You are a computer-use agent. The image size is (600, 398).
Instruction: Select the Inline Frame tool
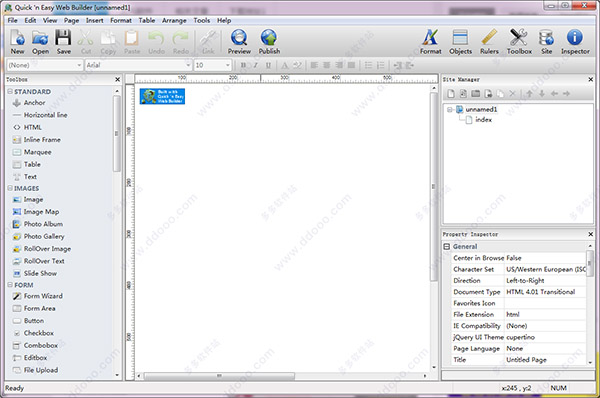[37, 140]
